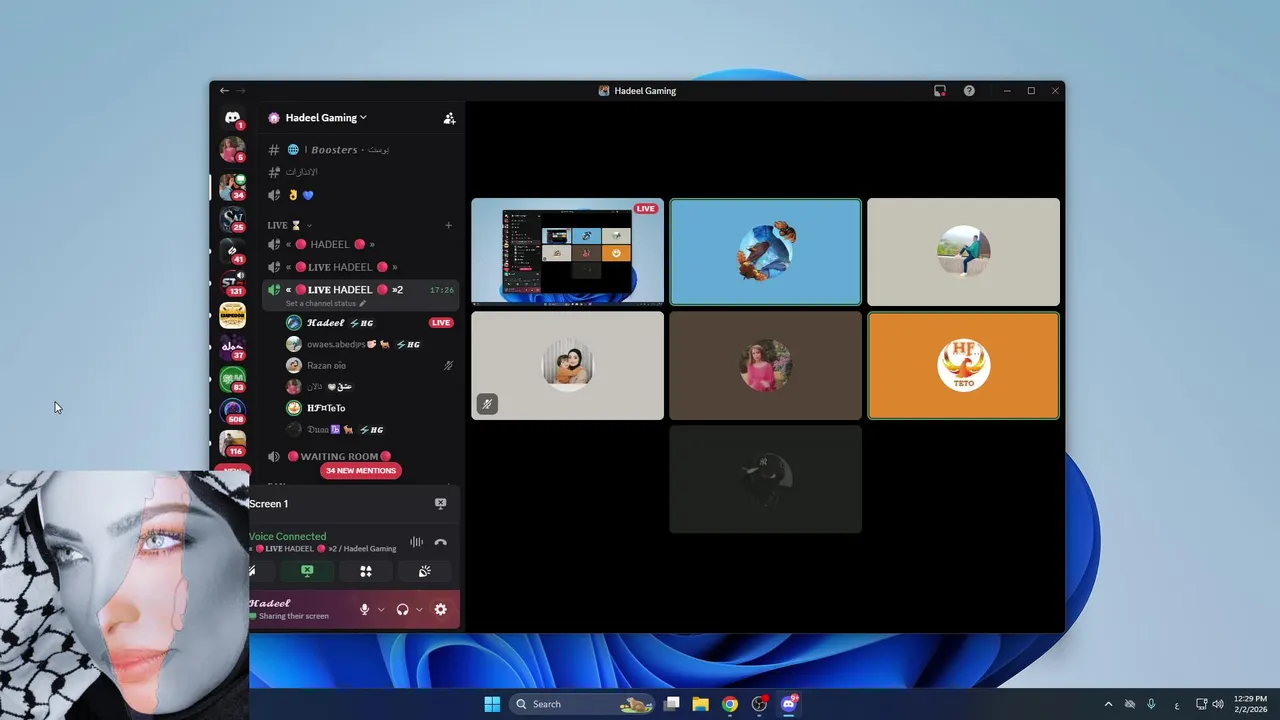Screen dimensions: 1280x720
Task: Open the server with the 41 badge
Action: click(232, 251)
